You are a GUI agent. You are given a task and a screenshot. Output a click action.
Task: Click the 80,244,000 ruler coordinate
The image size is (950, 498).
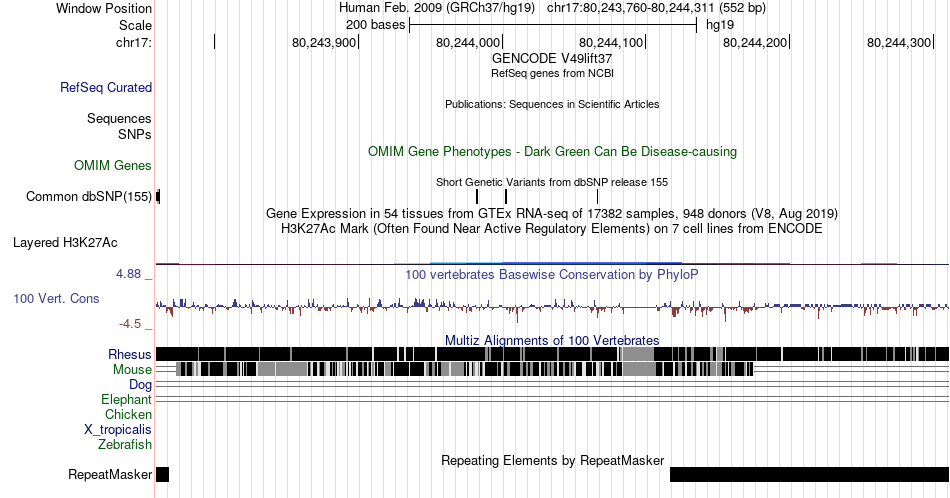[468, 42]
